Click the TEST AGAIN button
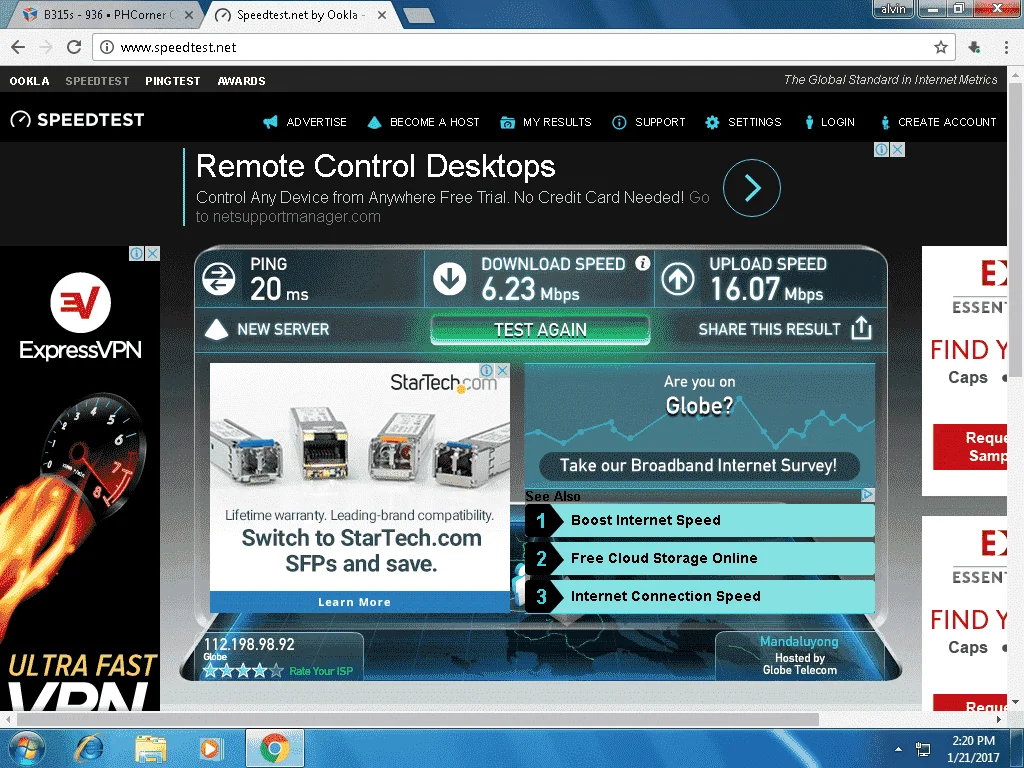This screenshot has width=1024, height=768. 540,330
